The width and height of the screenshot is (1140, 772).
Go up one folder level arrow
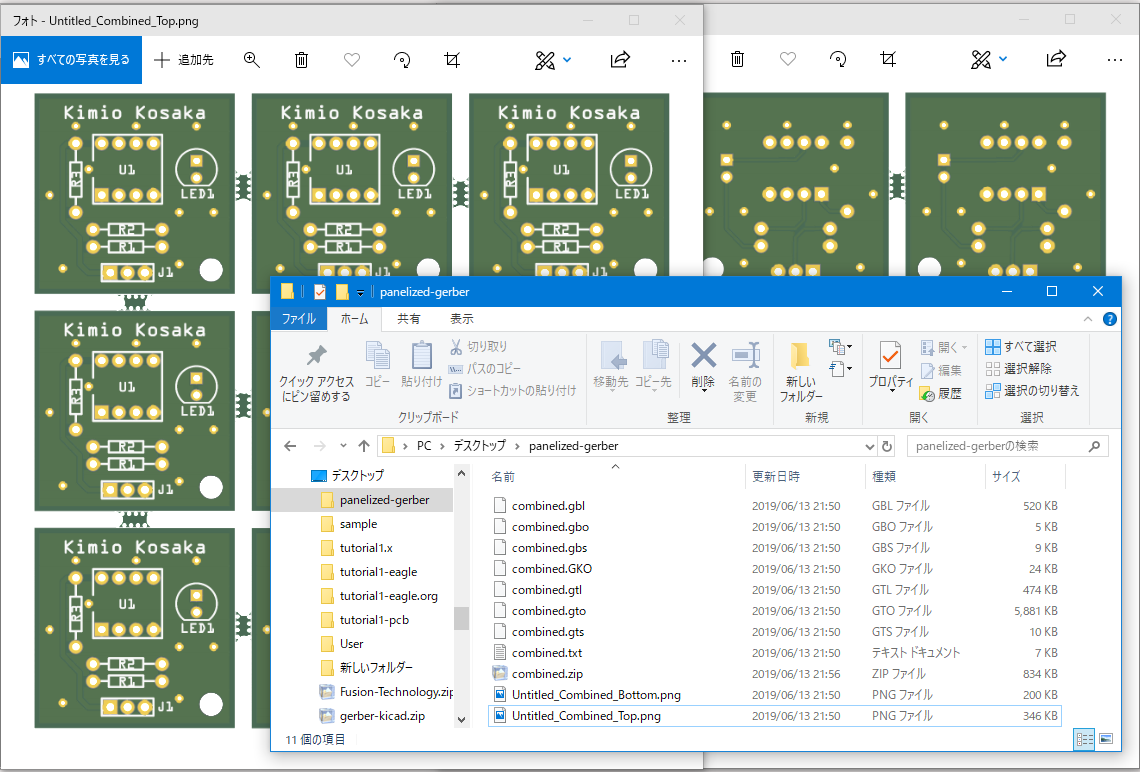coord(364,446)
